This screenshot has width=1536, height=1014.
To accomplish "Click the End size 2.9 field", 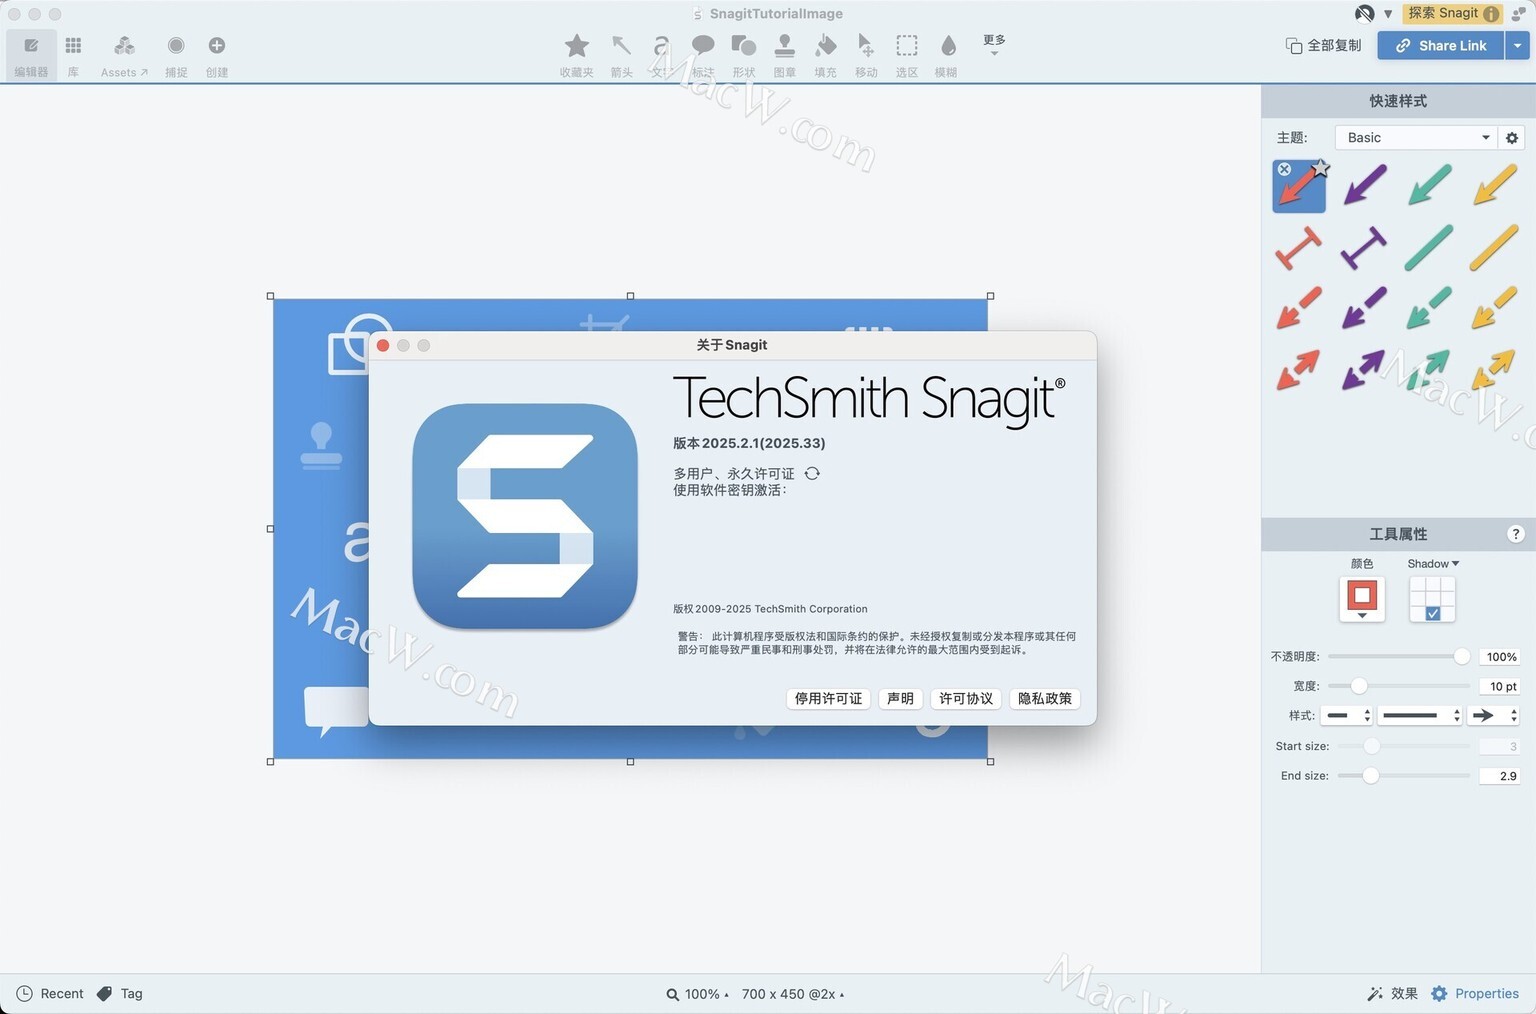I will pyautogui.click(x=1500, y=776).
